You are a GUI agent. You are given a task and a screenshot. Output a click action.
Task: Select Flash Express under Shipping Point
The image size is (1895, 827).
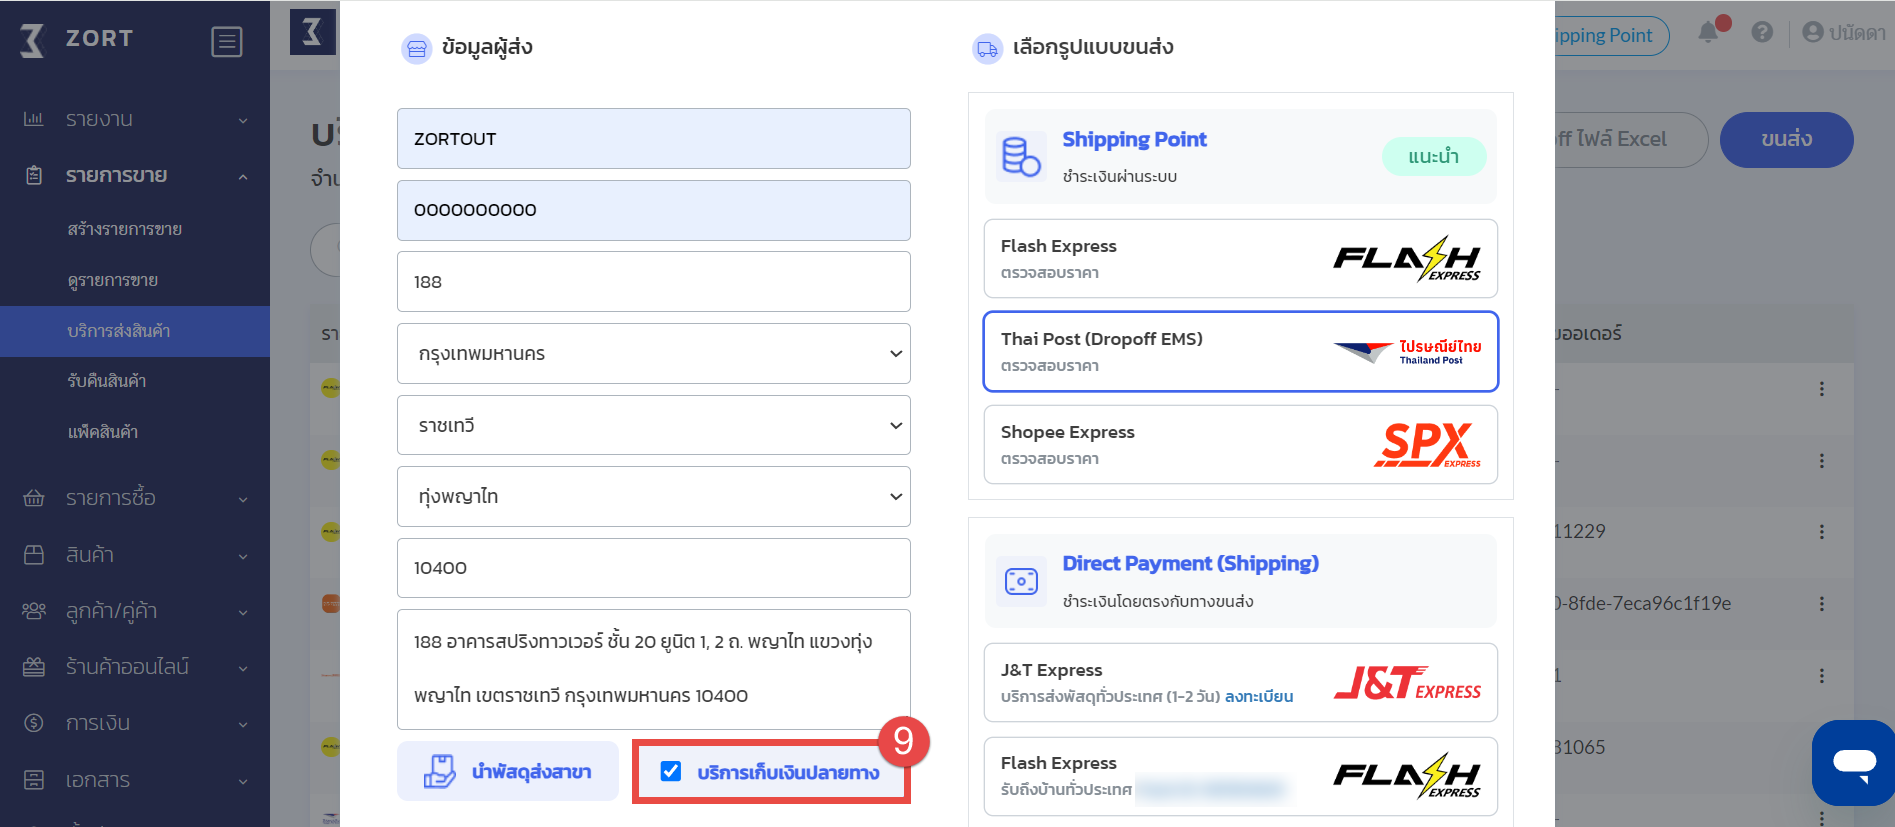[1241, 259]
